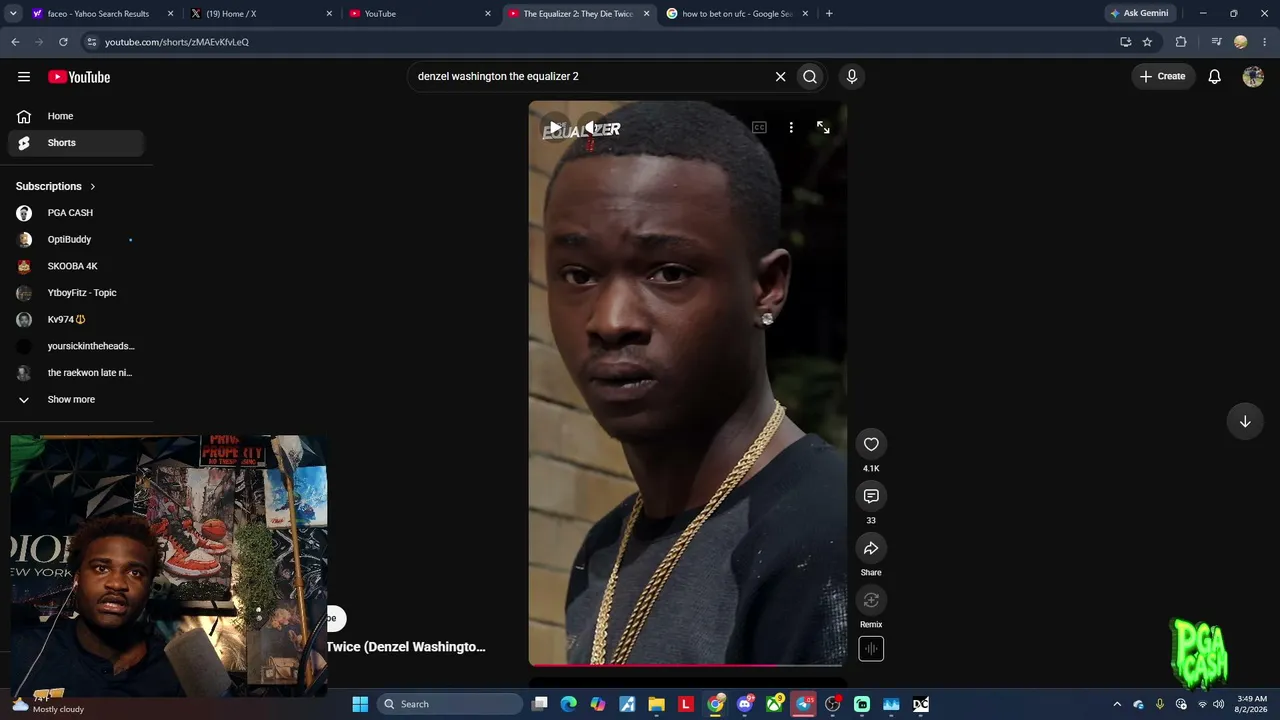This screenshot has width=1280, height=720.
Task: Open the Mostly cloudy weather widget
Action: coord(48,704)
